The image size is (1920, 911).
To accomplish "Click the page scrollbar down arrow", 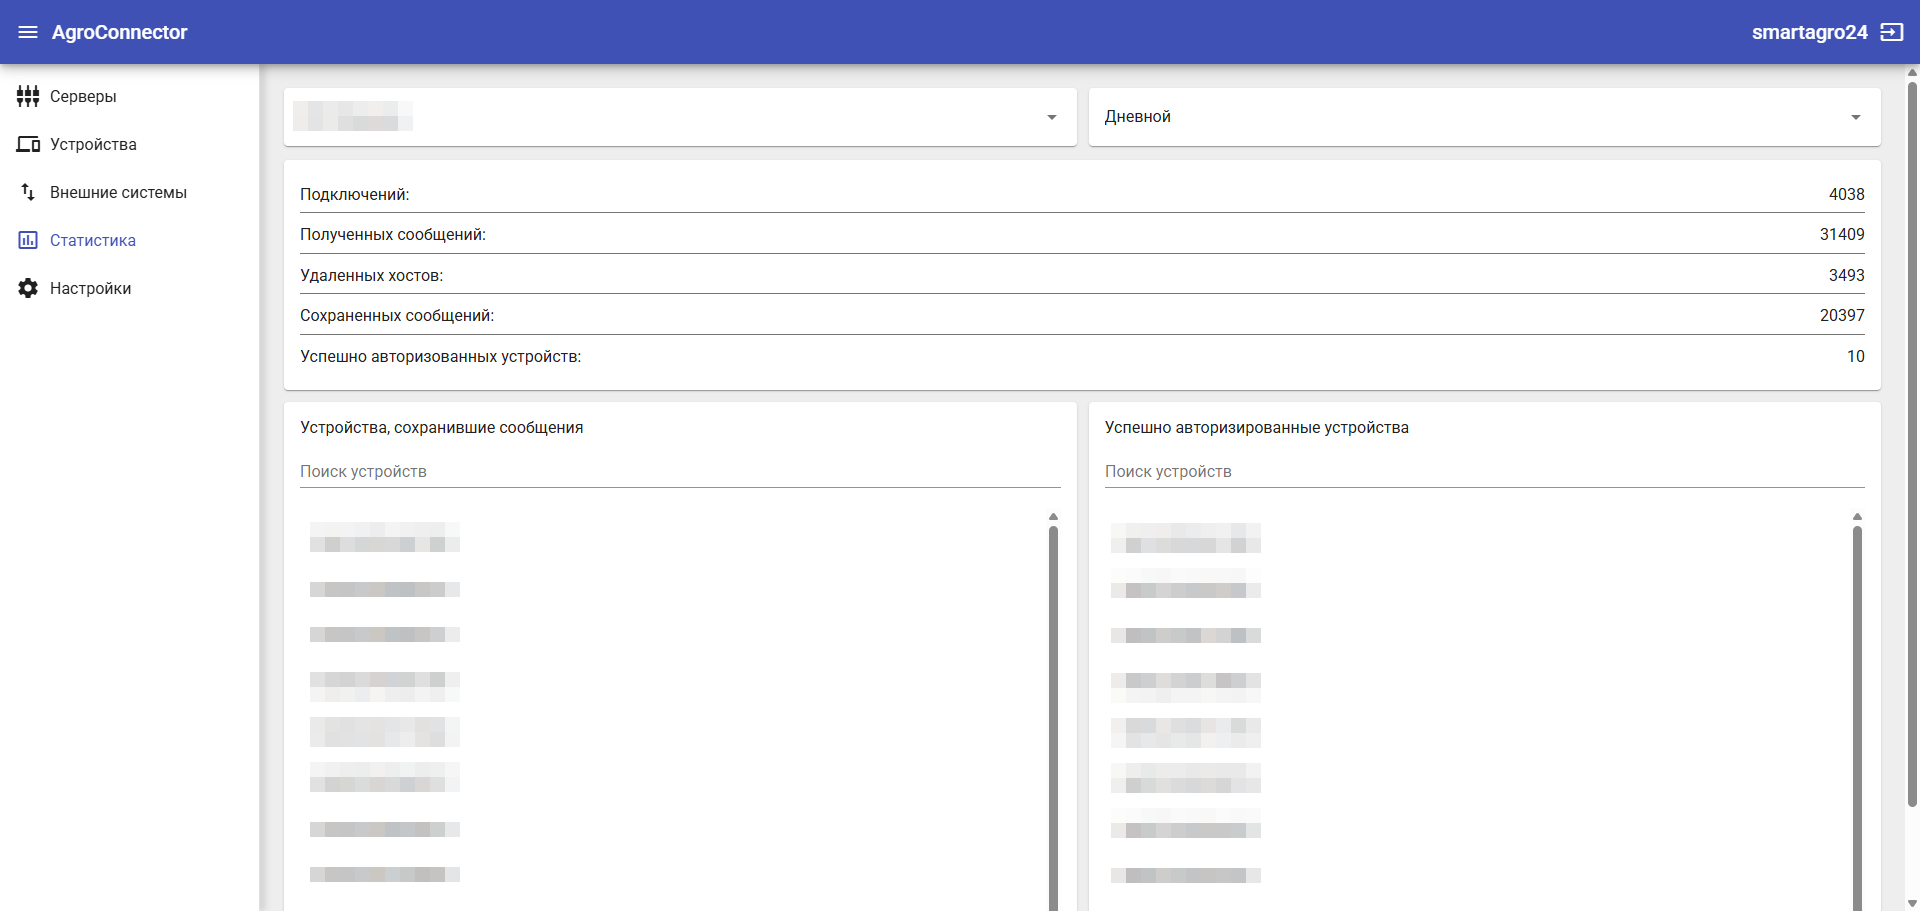I will click(x=1912, y=903).
